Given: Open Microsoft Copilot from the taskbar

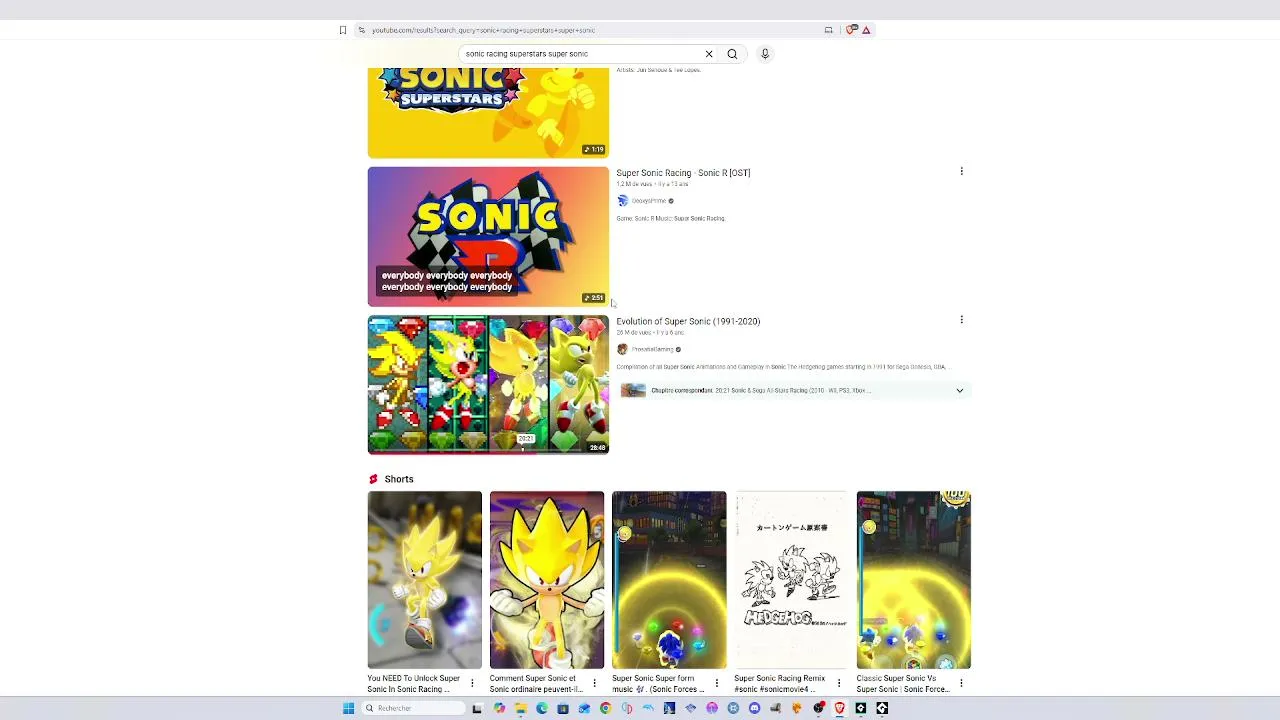Looking at the screenshot, I should tap(499, 708).
